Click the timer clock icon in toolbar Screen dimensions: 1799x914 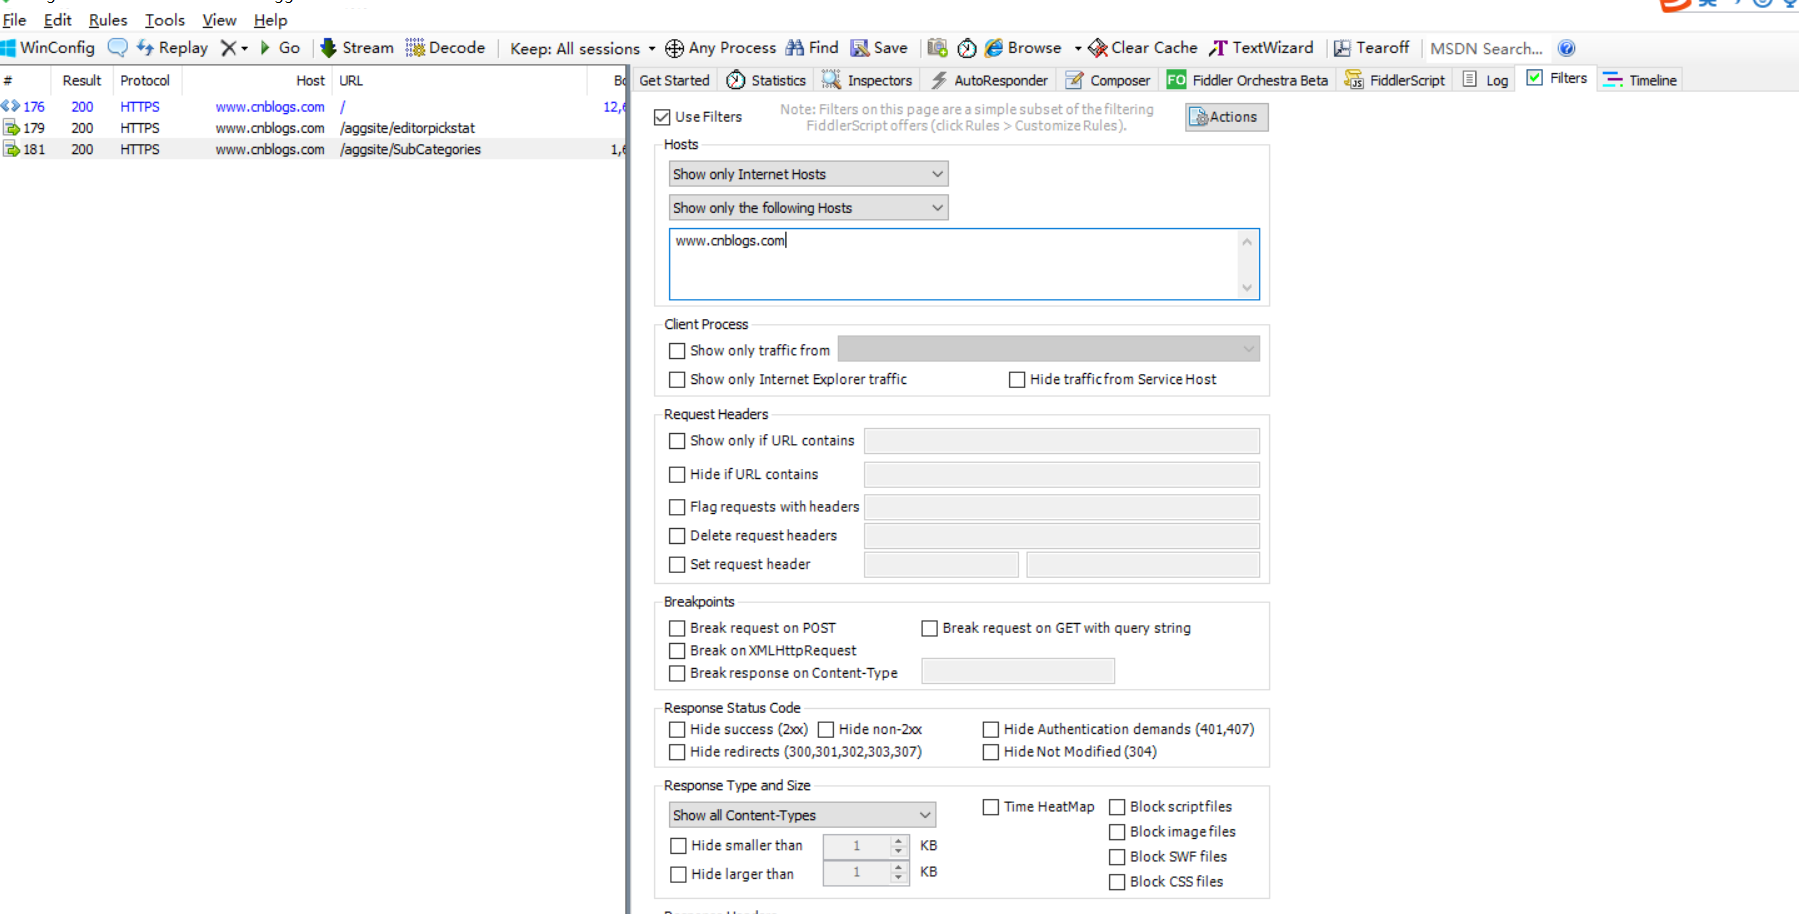[x=967, y=48]
